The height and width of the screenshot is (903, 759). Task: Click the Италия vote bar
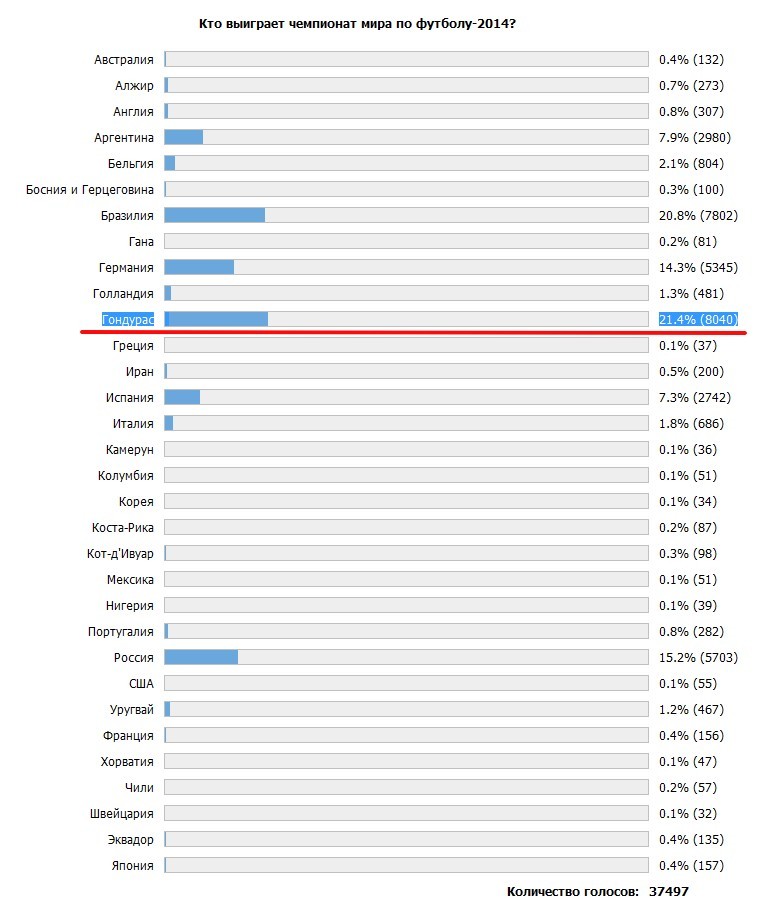pos(406,423)
